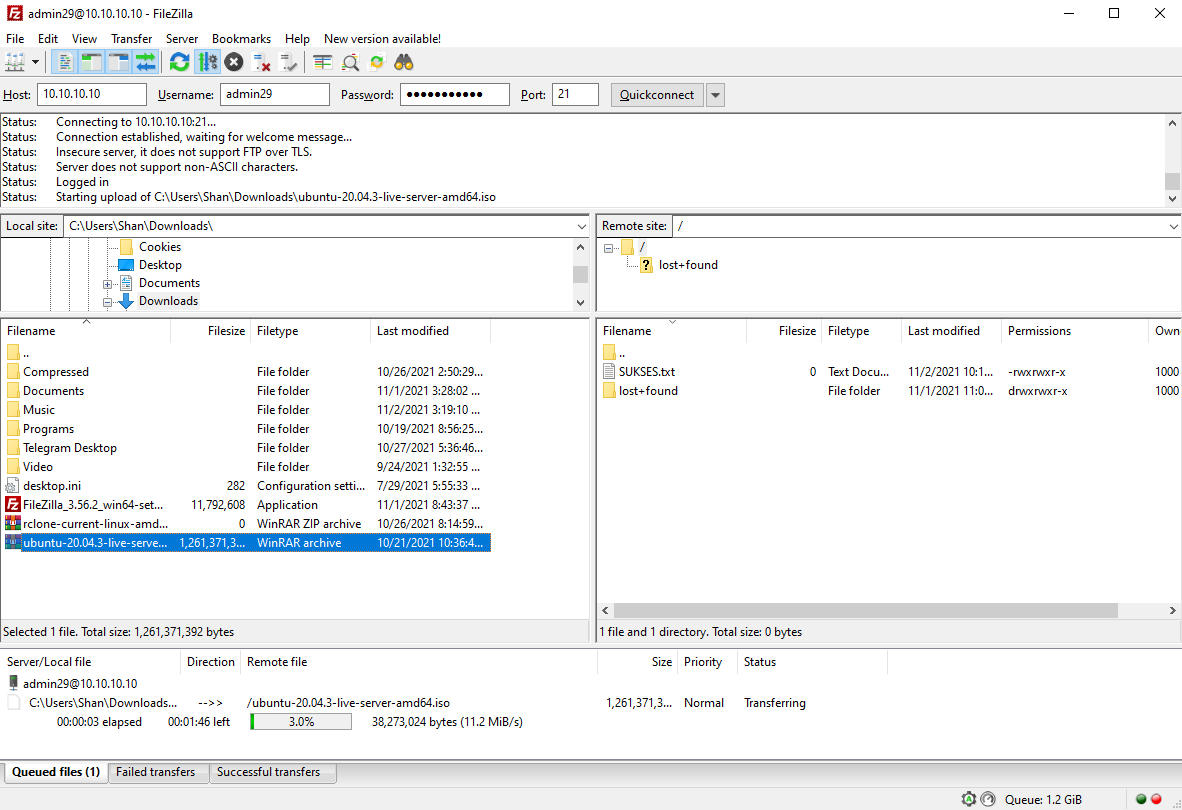1182x810 pixels.
Task: Open Site Manager dropdown arrow
Action: [35, 62]
